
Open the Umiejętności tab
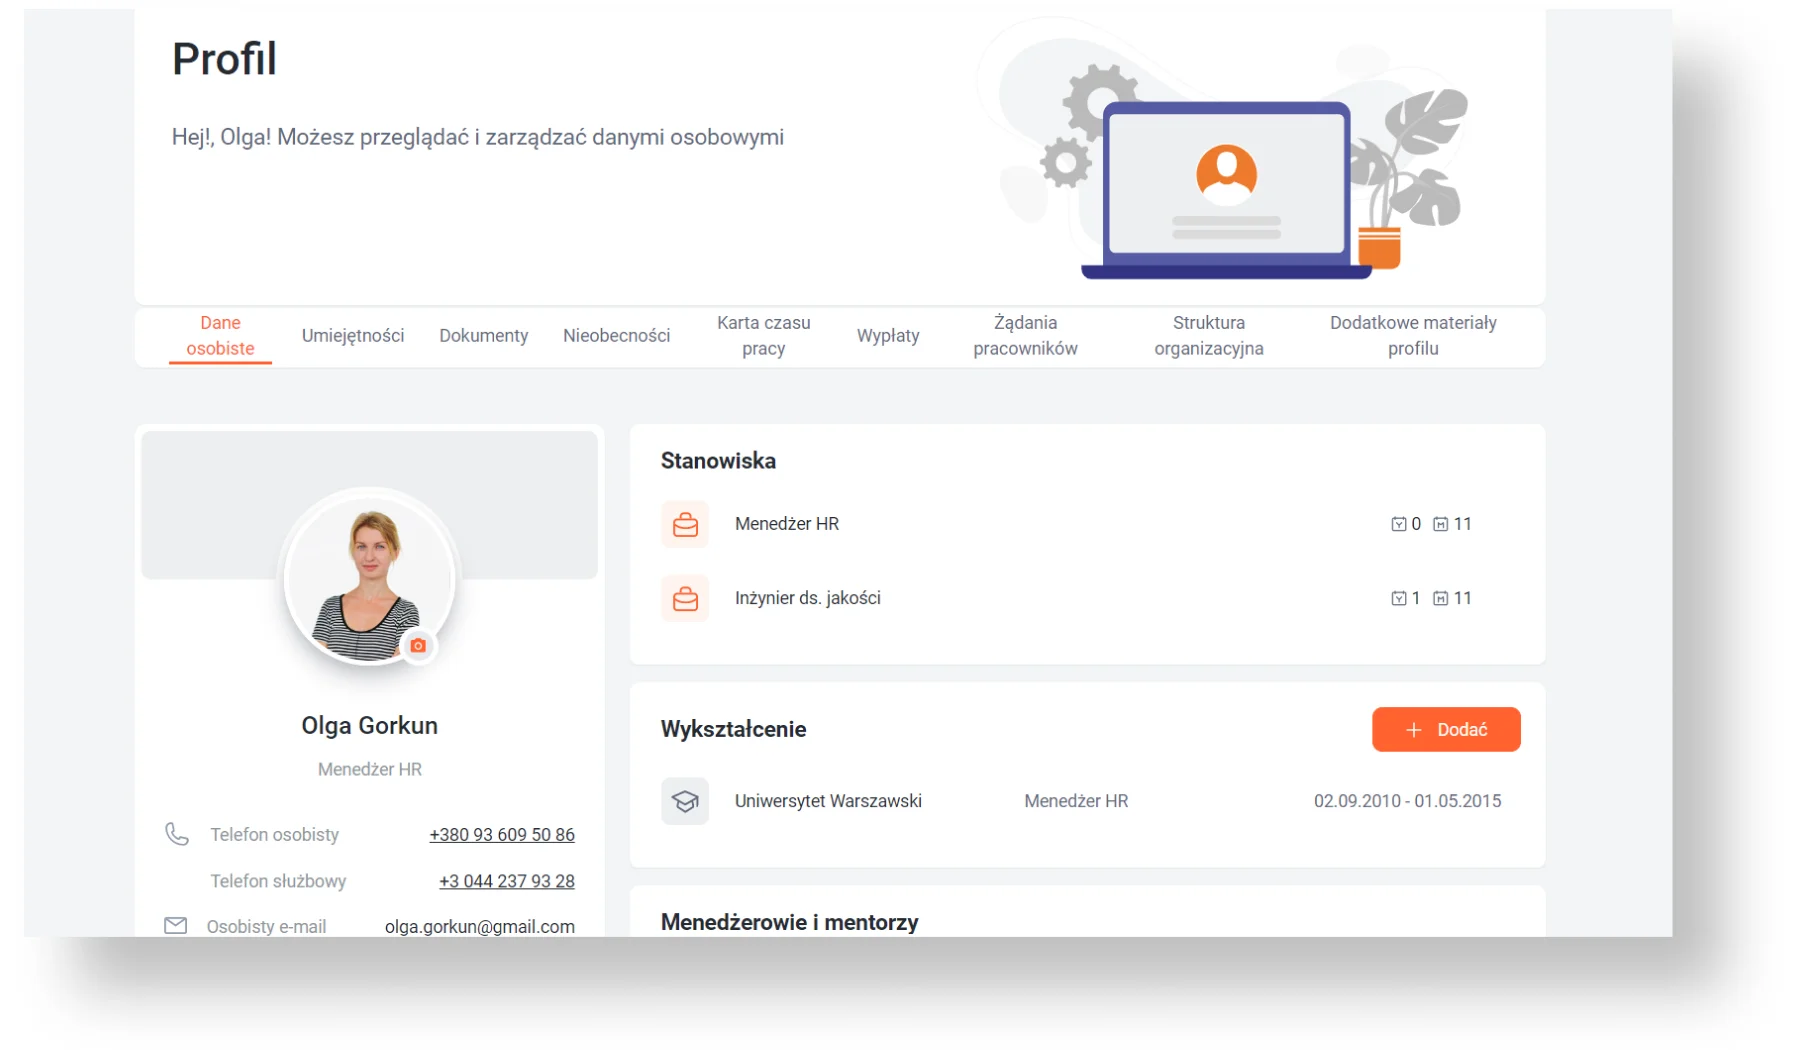(353, 336)
